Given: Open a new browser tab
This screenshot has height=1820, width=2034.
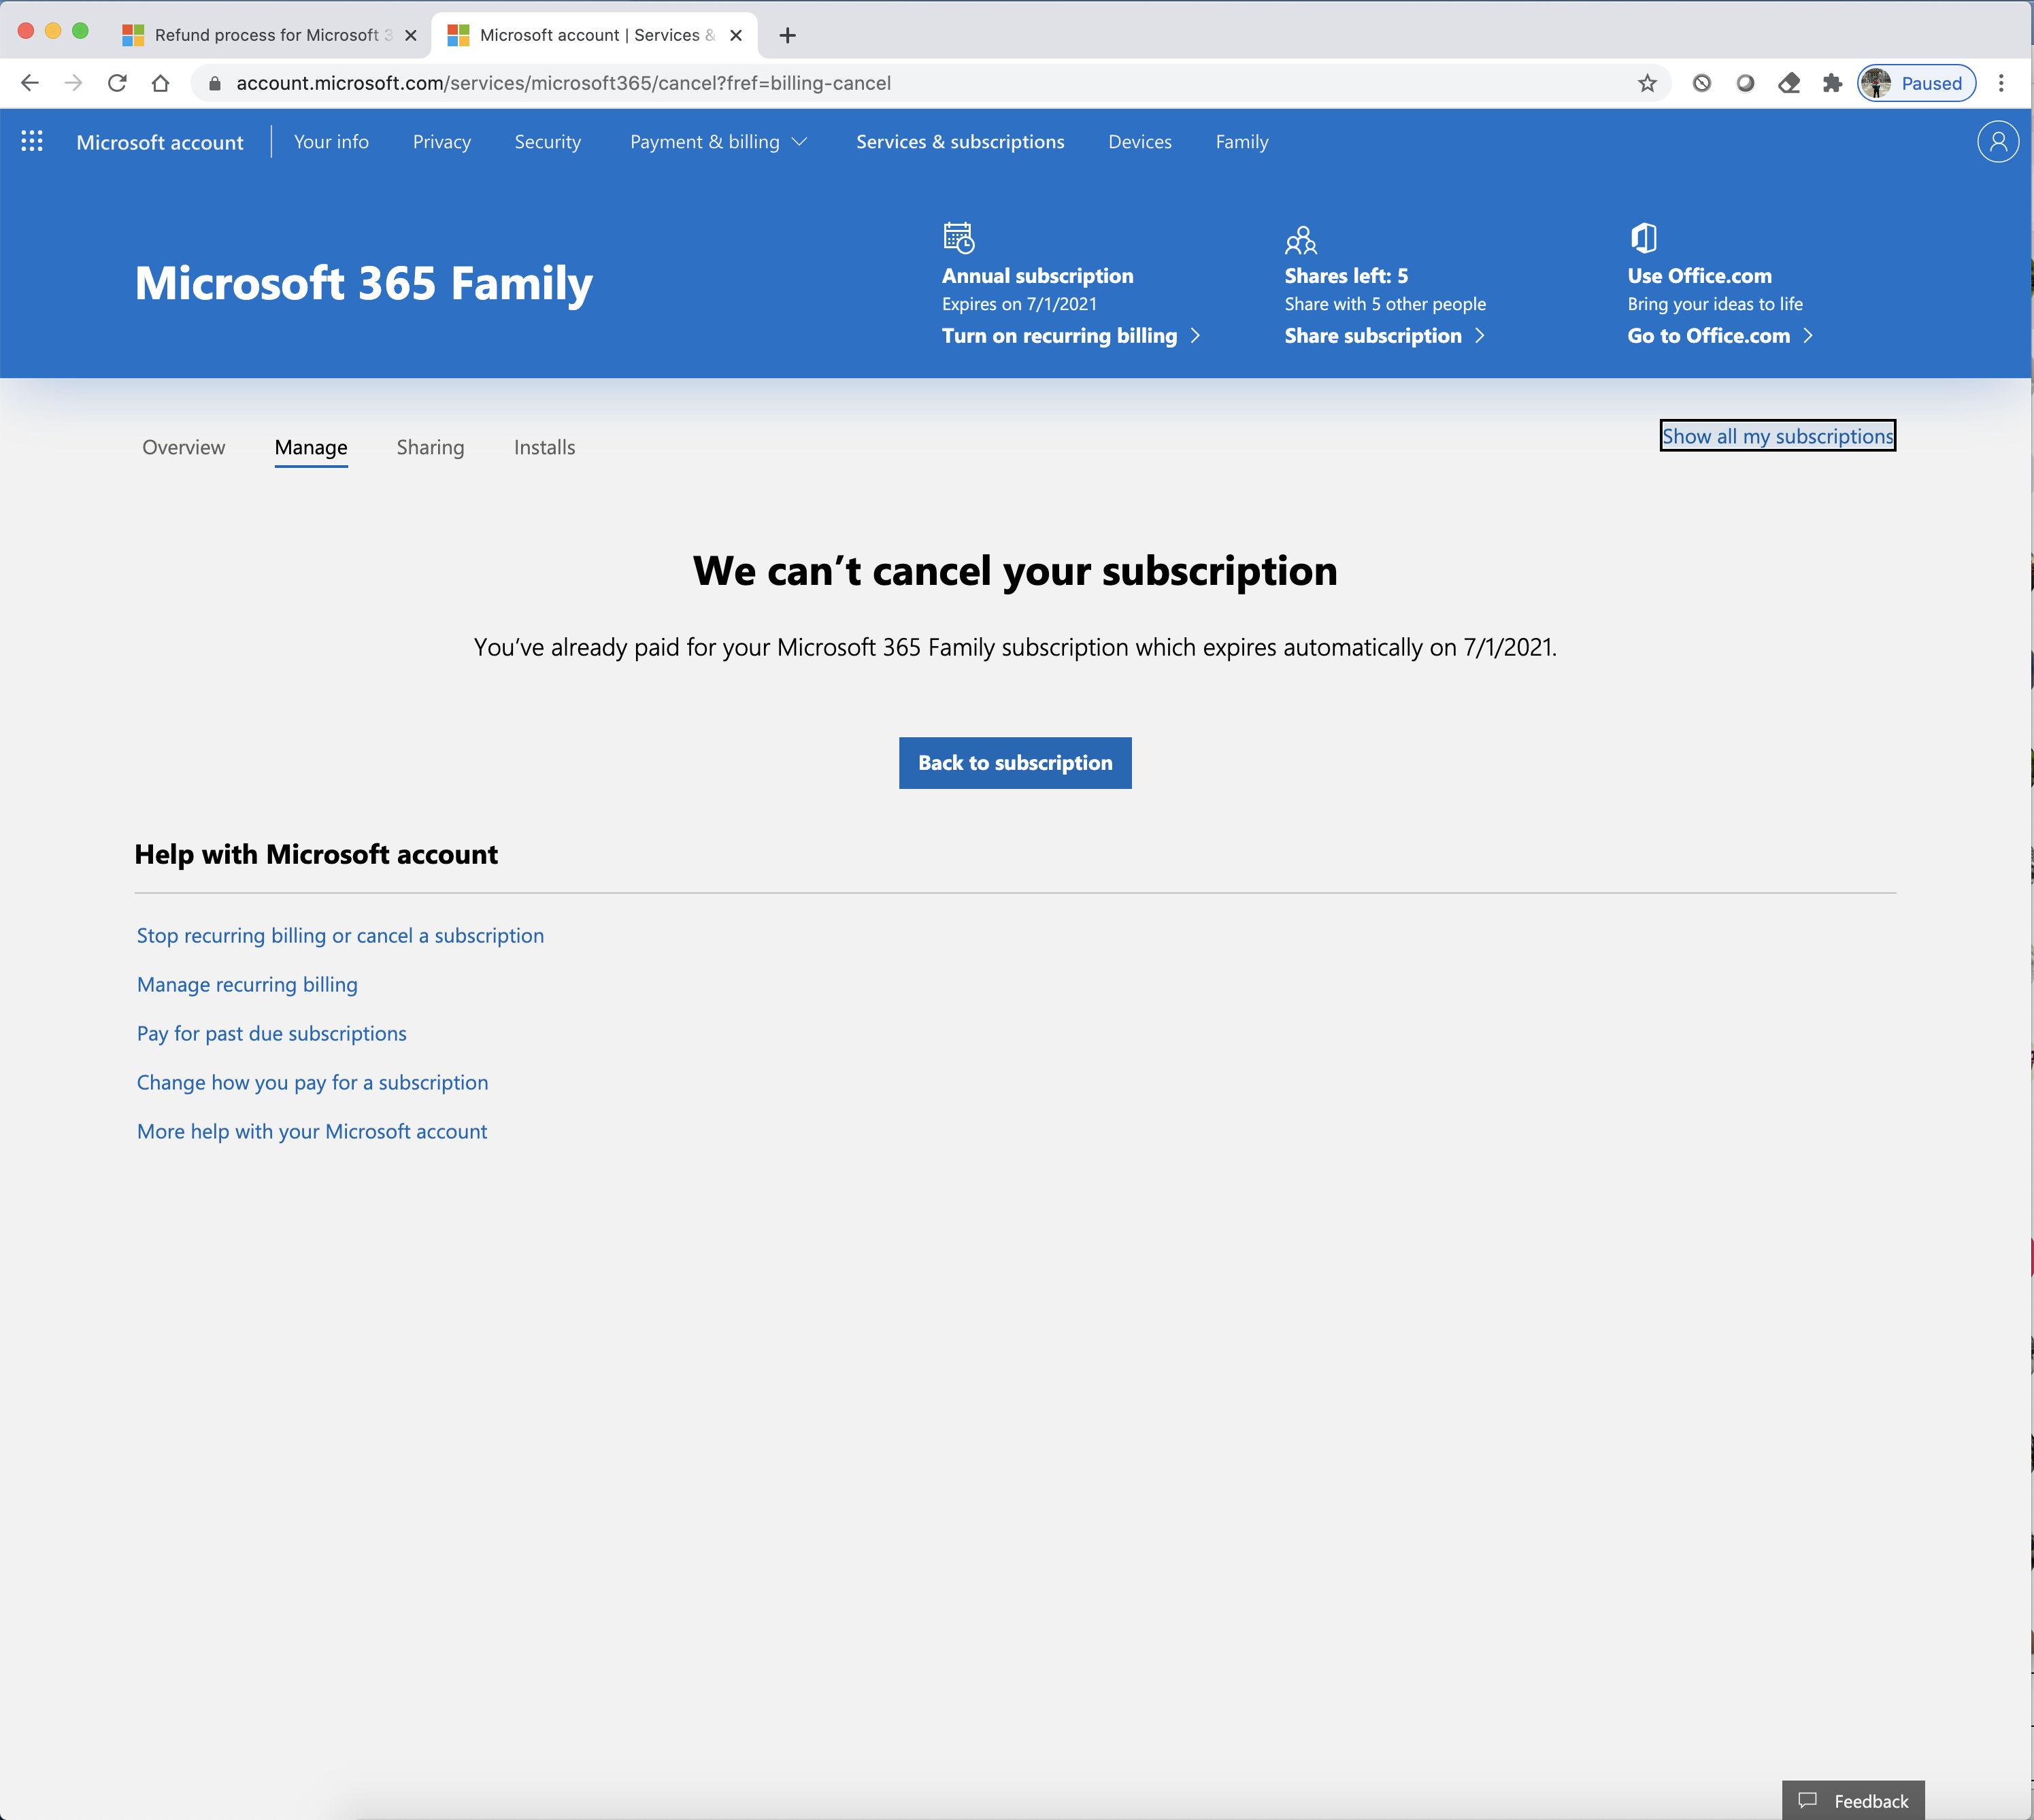Looking at the screenshot, I should (x=788, y=35).
